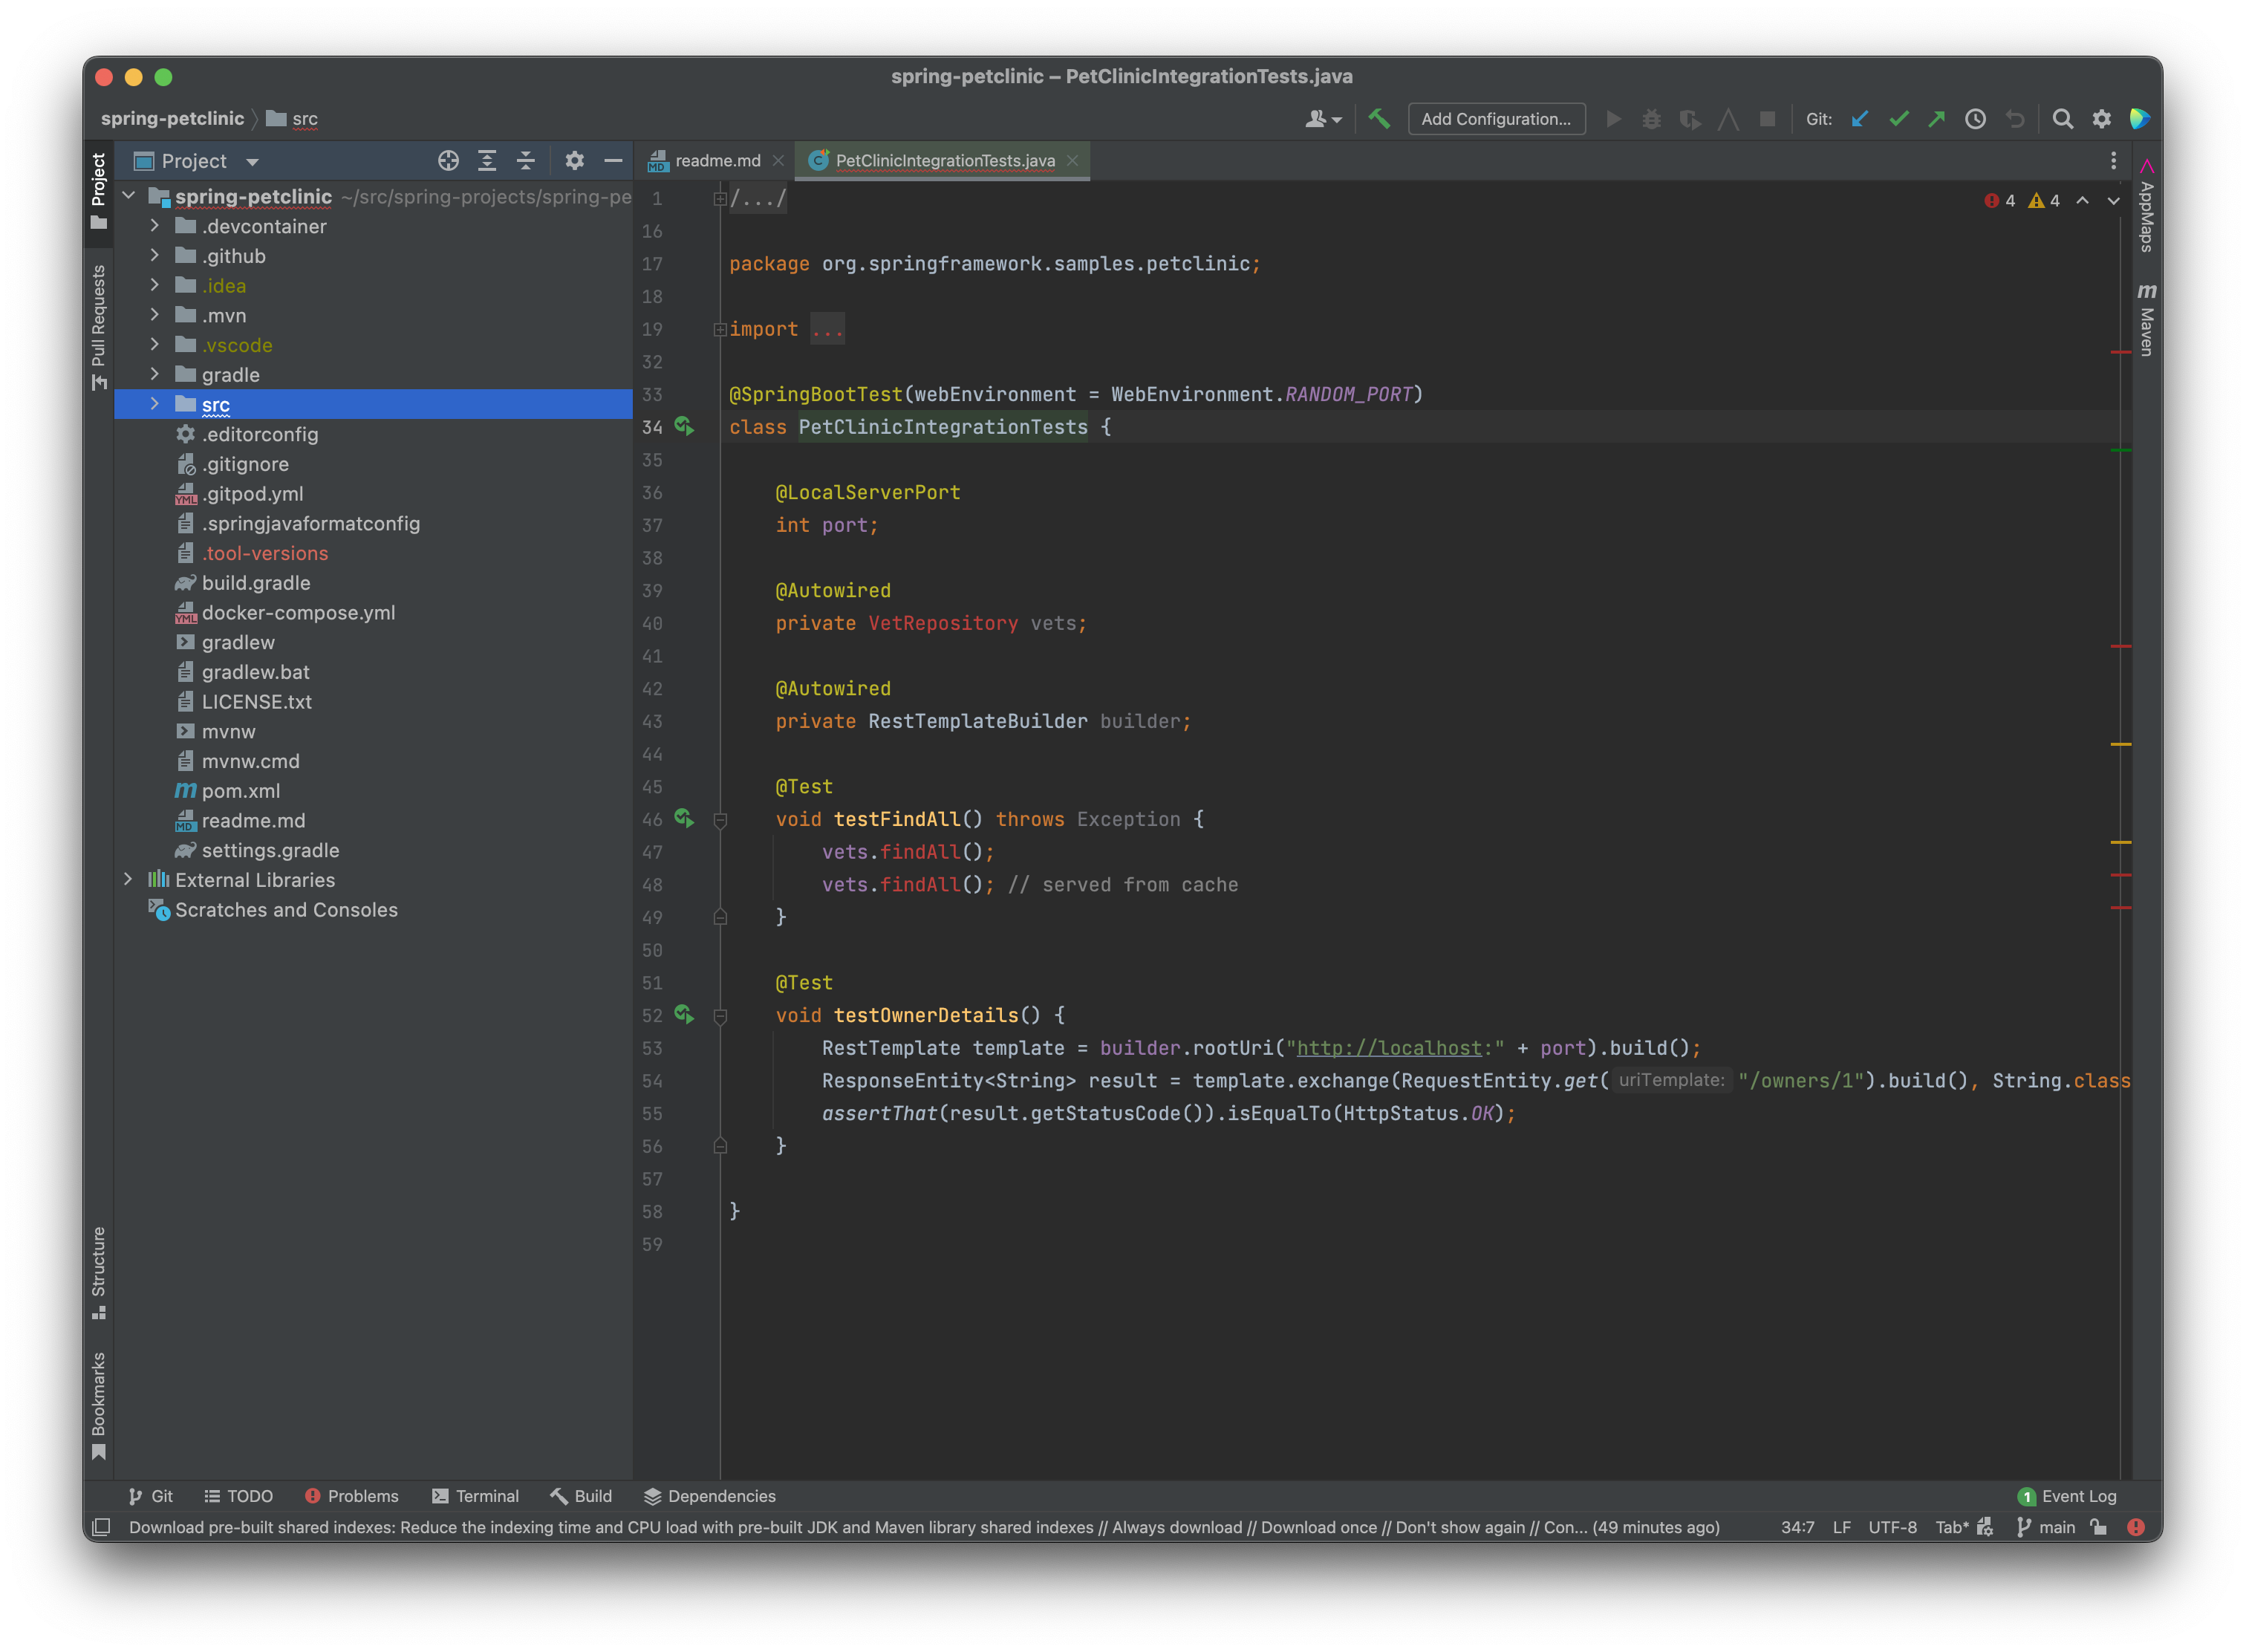This screenshot has height=1652, width=2246.
Task: Open IDE settings gear in top toolbar
Action: click(2101, 119)
